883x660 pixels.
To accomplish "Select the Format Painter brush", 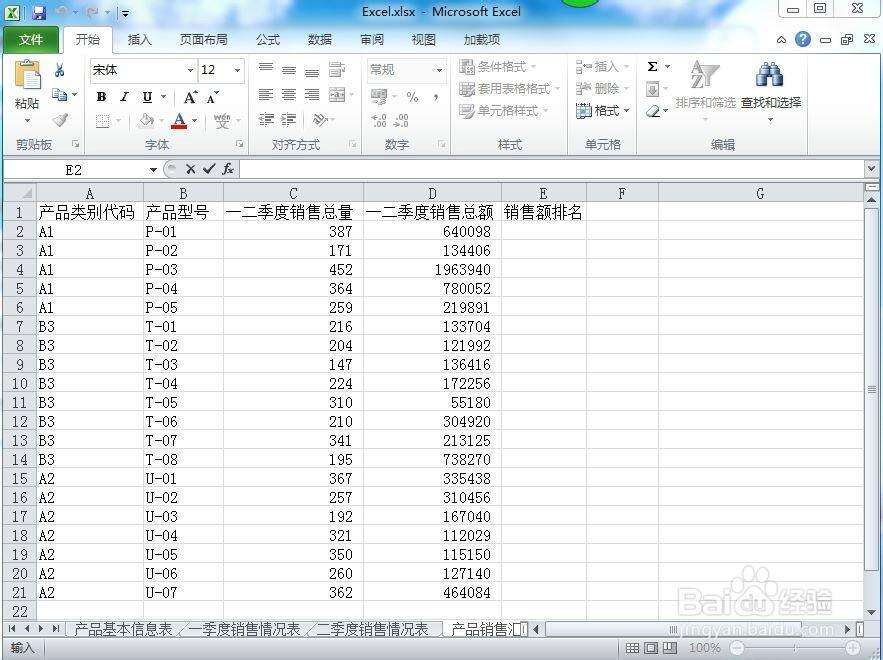I will tap(60, 119).
